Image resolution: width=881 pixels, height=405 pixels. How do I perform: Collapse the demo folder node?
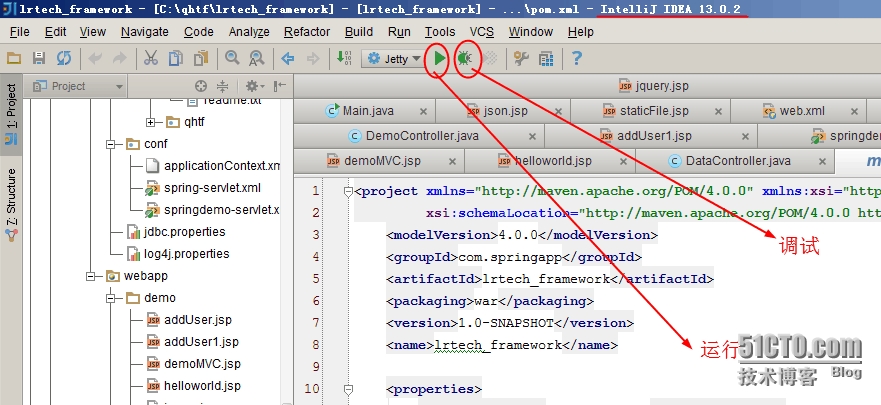pos(111,298)
